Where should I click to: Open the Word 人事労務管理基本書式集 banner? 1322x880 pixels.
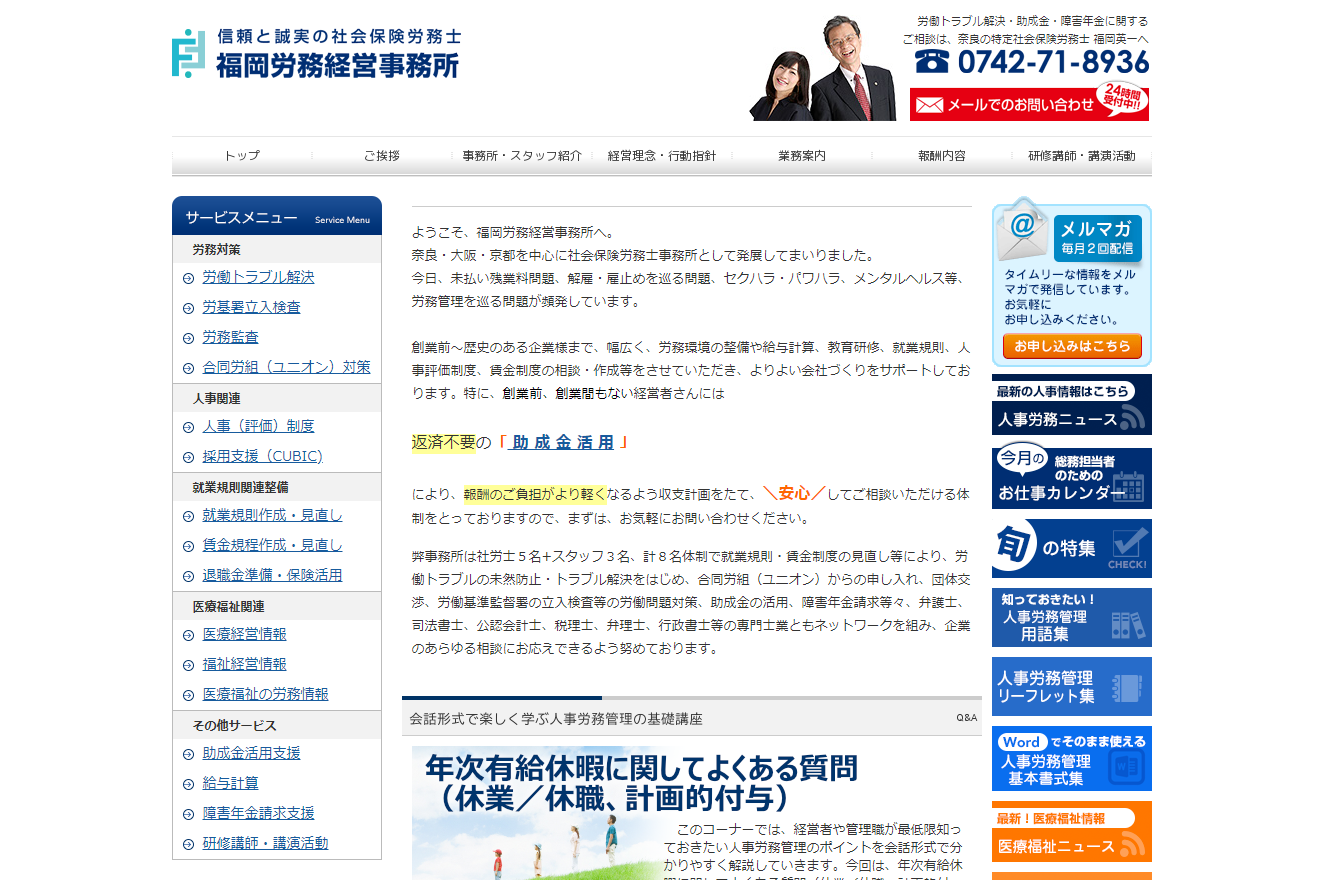1071,759
